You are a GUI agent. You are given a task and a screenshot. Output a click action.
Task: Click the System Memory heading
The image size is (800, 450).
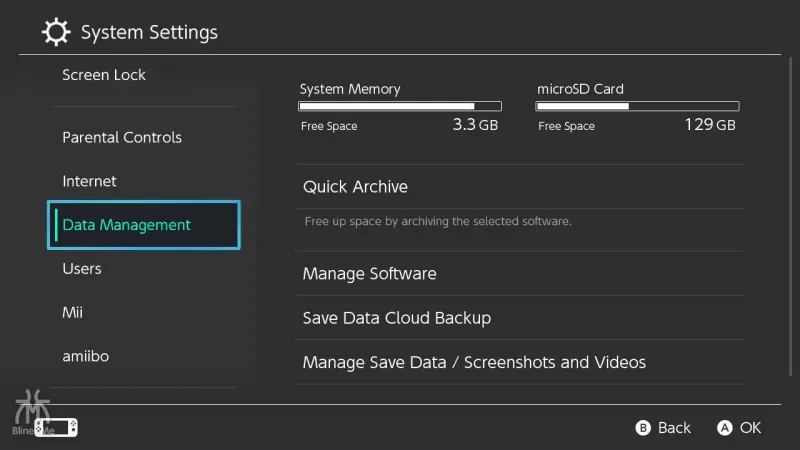coord(350,89)
